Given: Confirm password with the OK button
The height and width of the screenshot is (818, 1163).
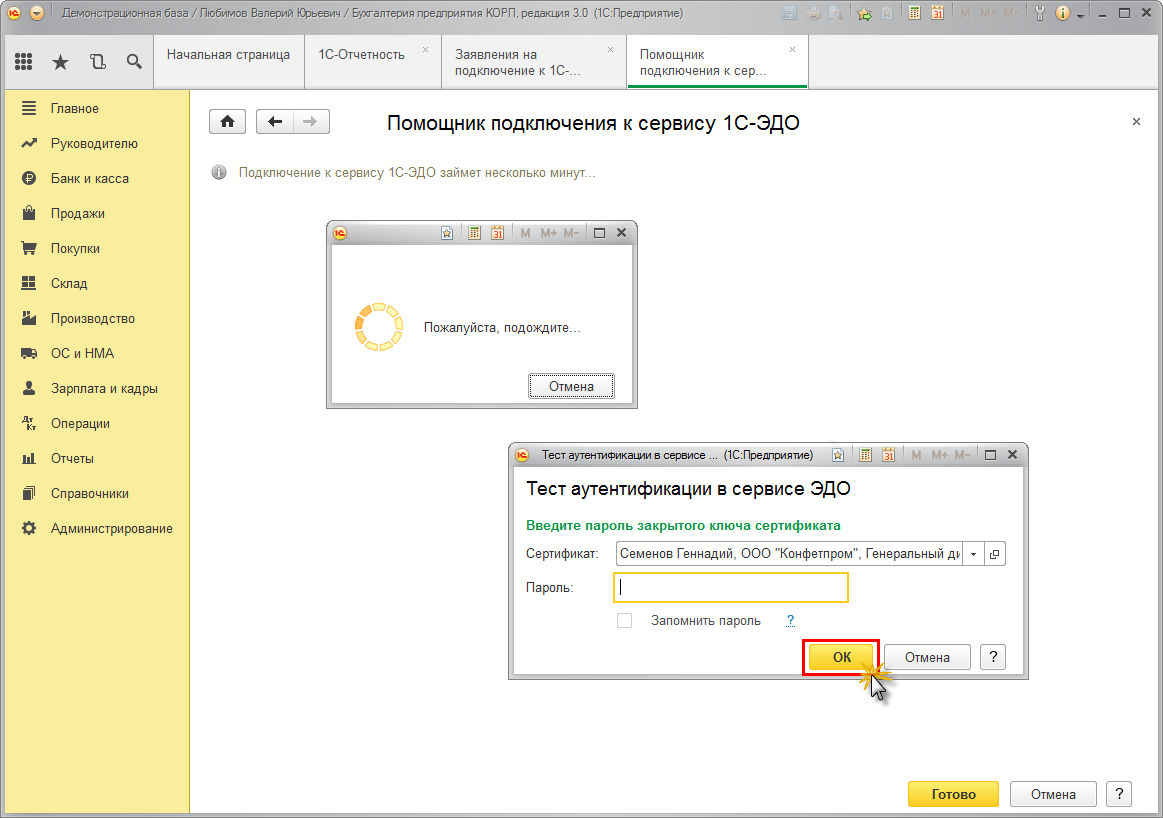Looking at the screenshot, I should coord(841,657).
